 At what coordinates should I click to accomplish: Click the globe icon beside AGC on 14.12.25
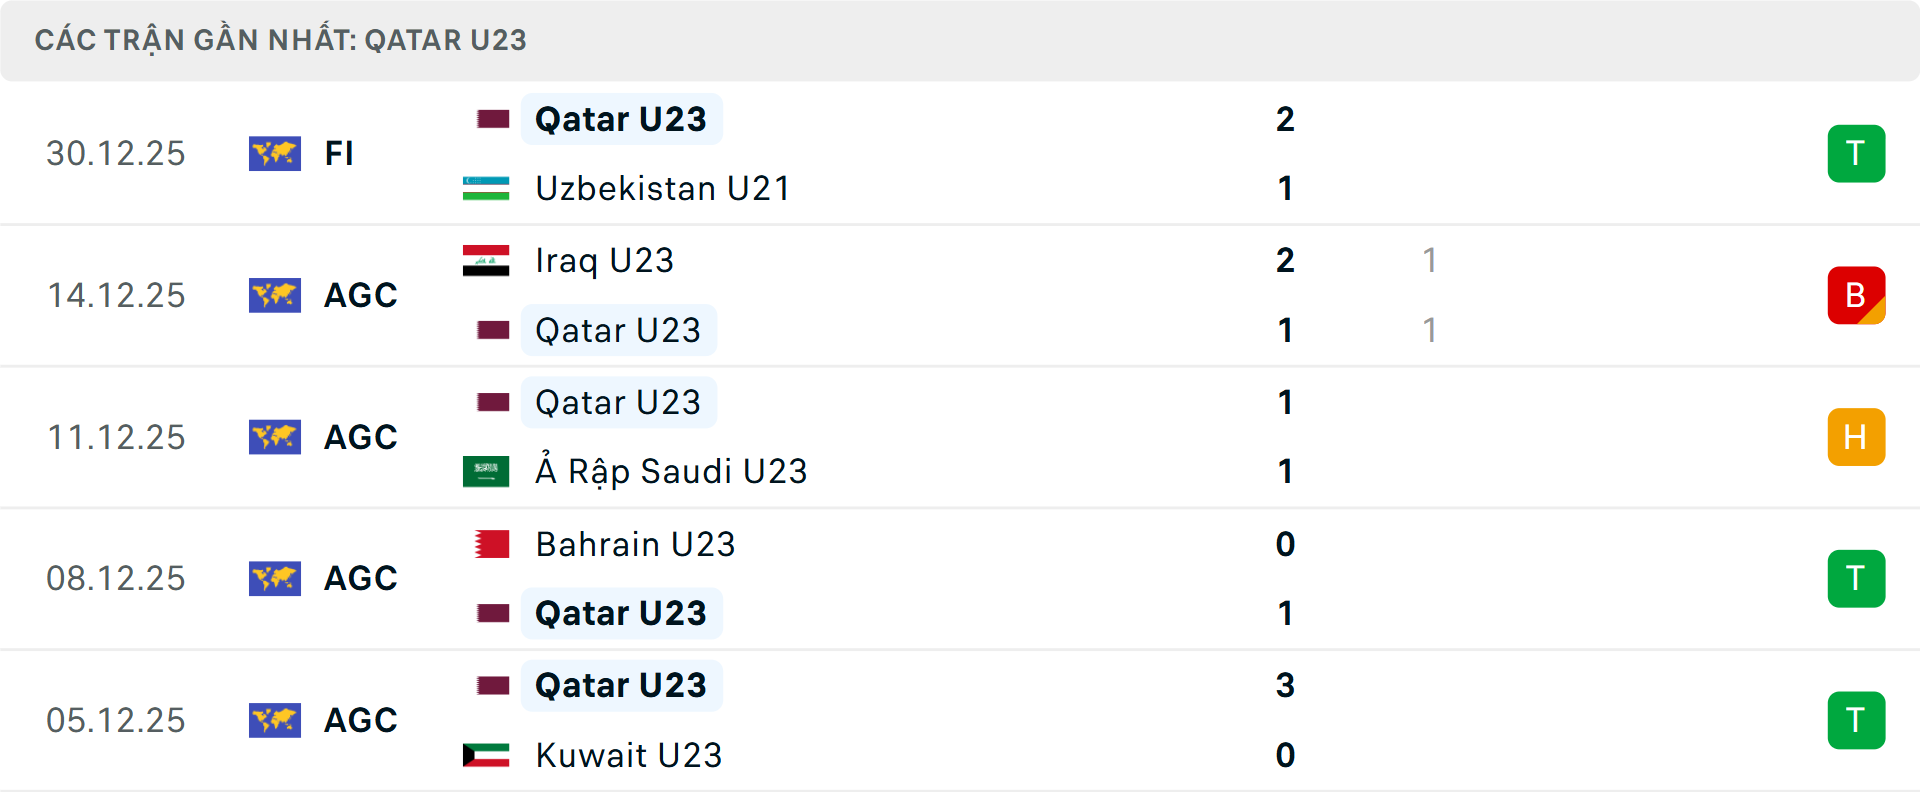click(x=275, y=295)
